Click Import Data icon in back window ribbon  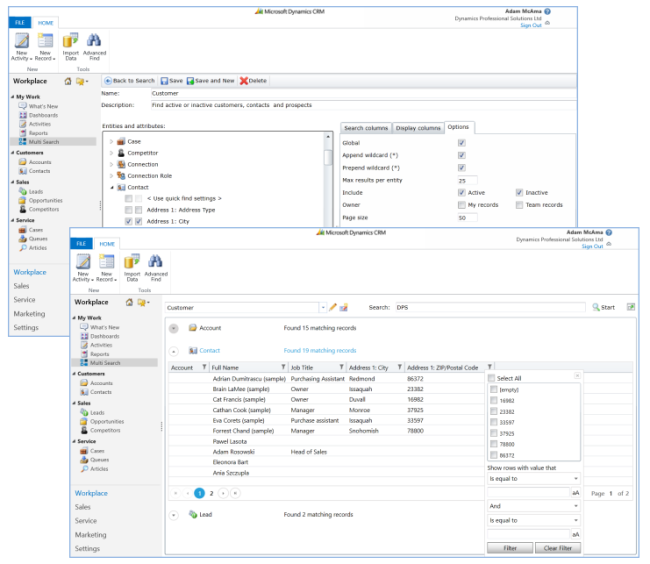click(70, 41)
